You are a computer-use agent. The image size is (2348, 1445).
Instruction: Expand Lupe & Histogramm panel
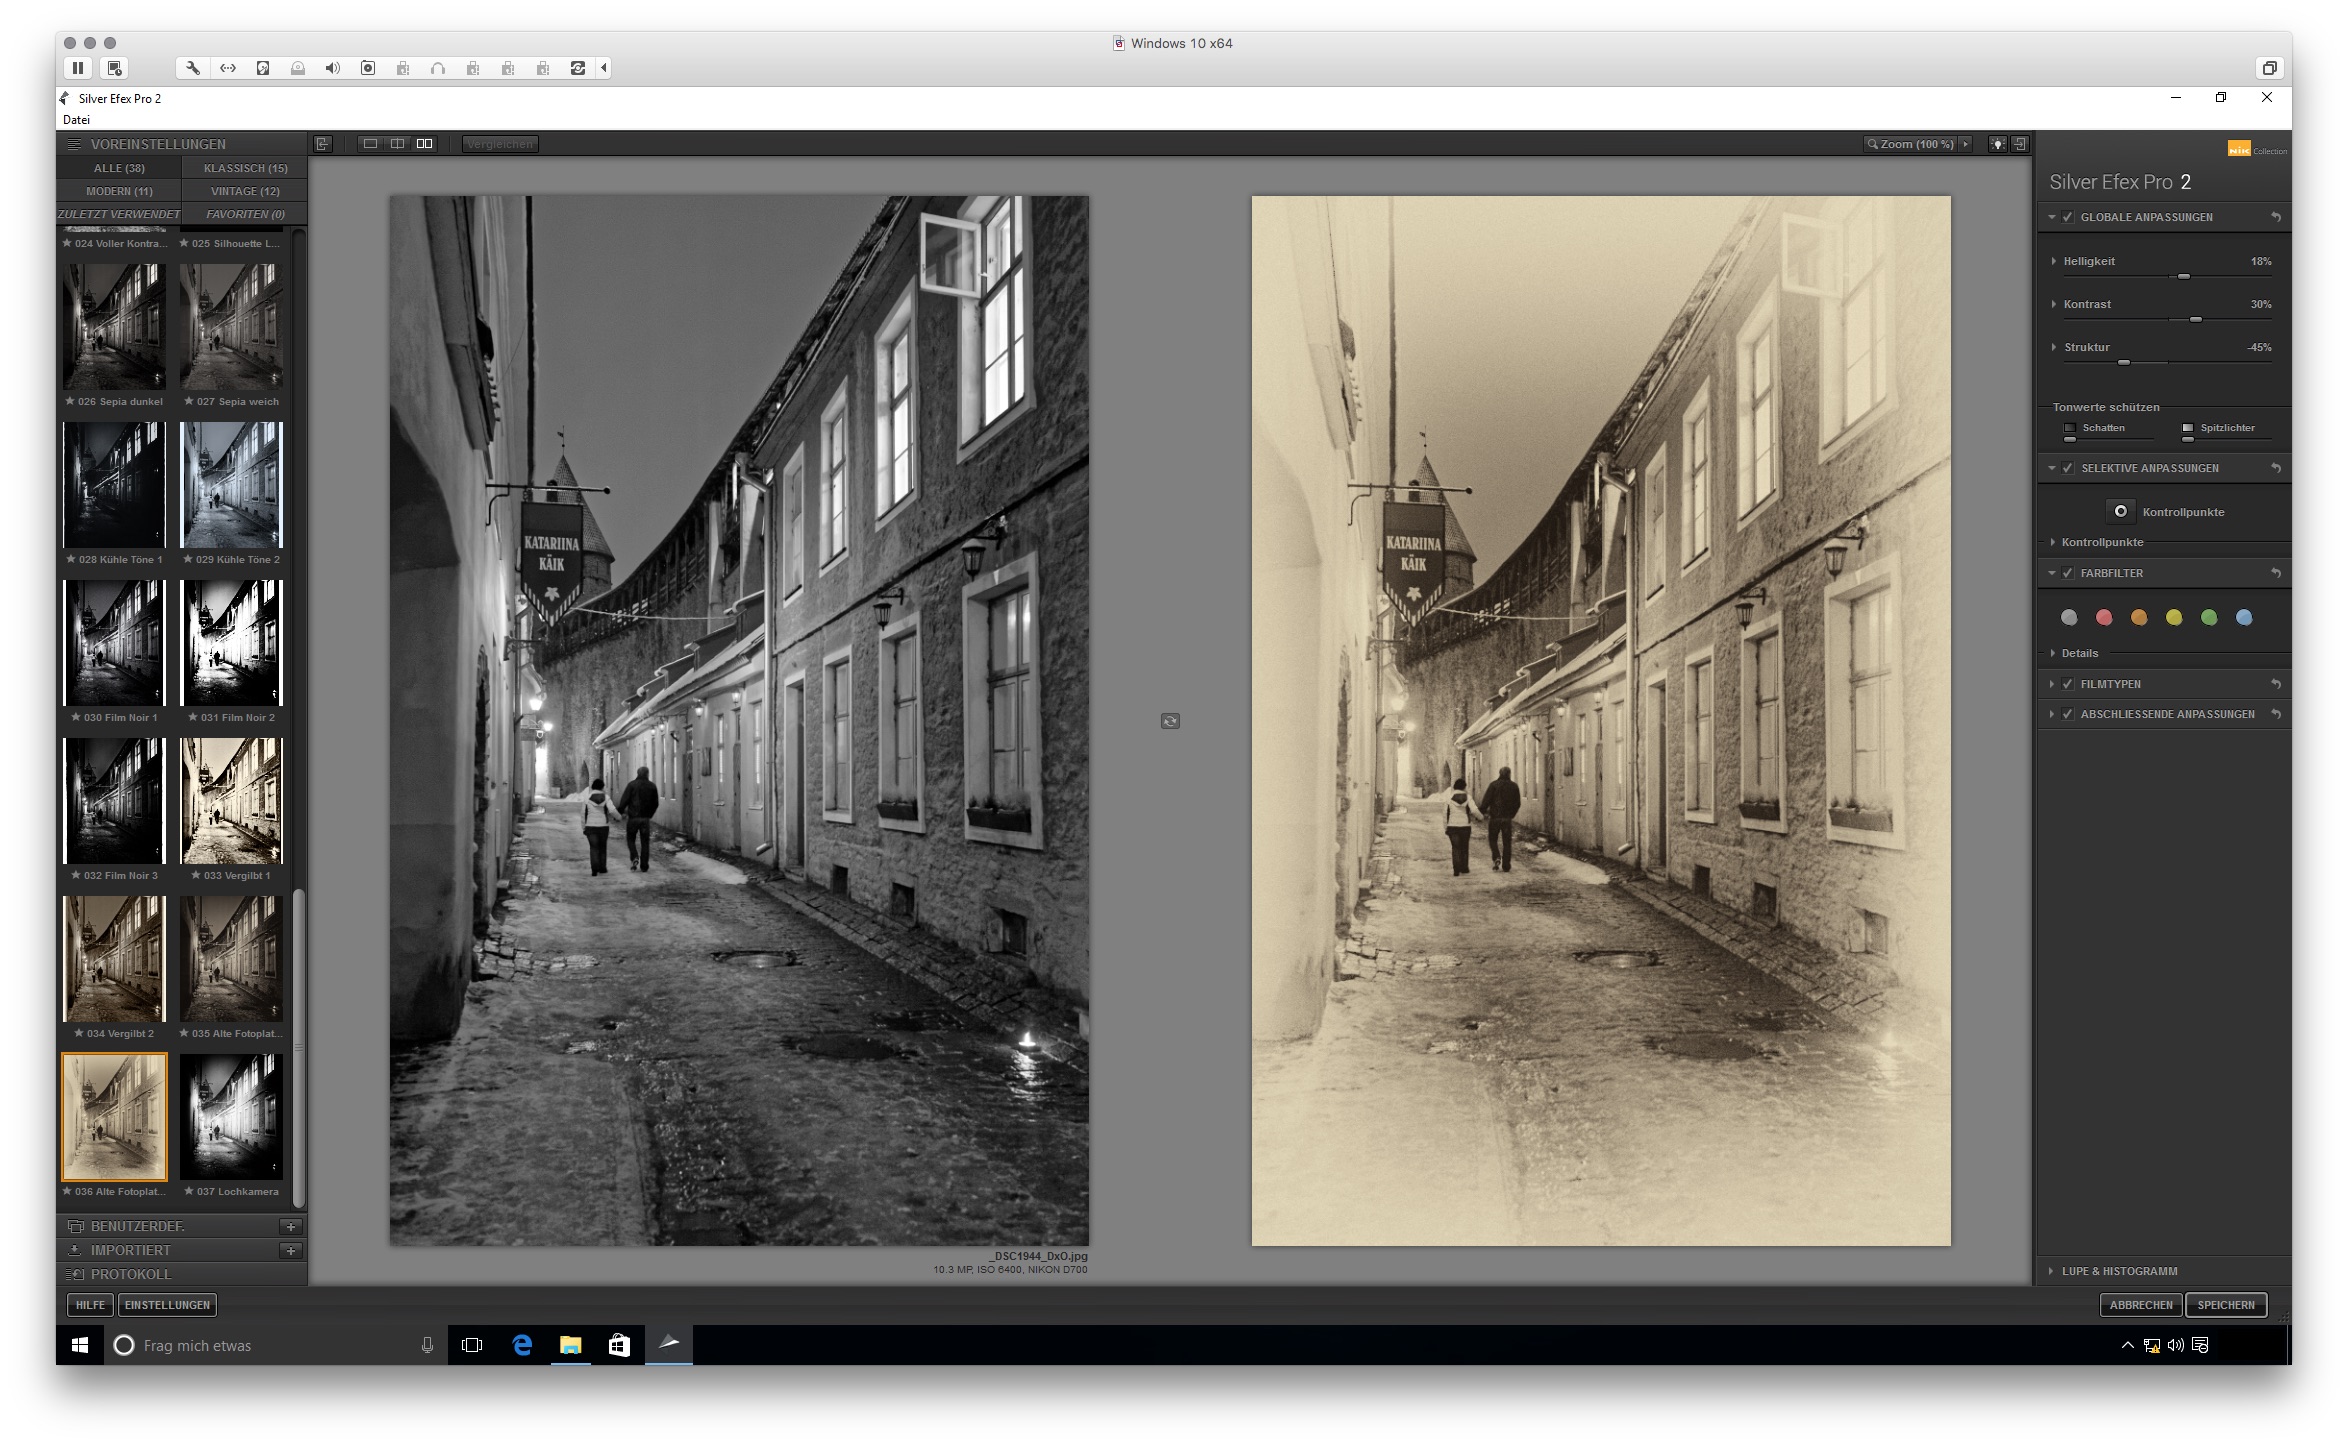click(x=2052, y=1271)
